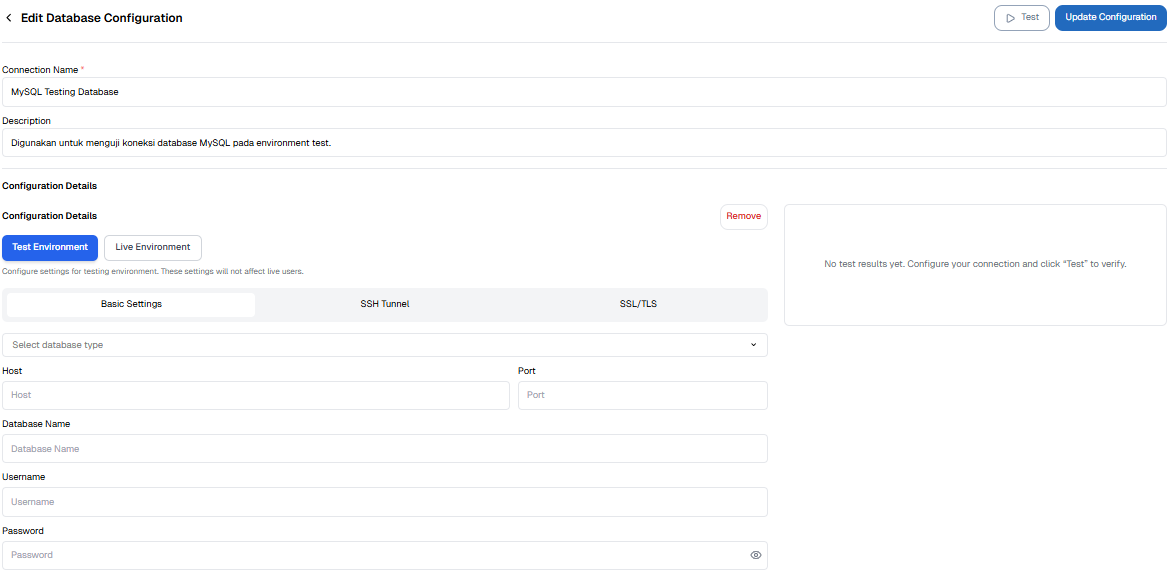Focus the Port input field

click(x=643, y=395)
